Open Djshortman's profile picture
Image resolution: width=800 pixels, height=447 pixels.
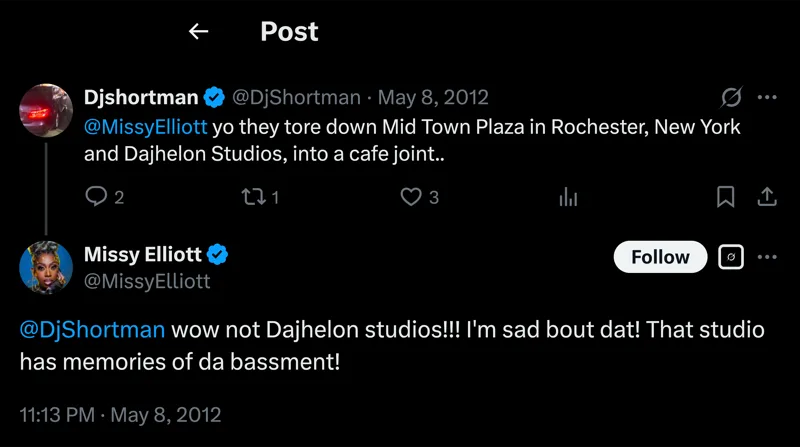click(46, 108)
